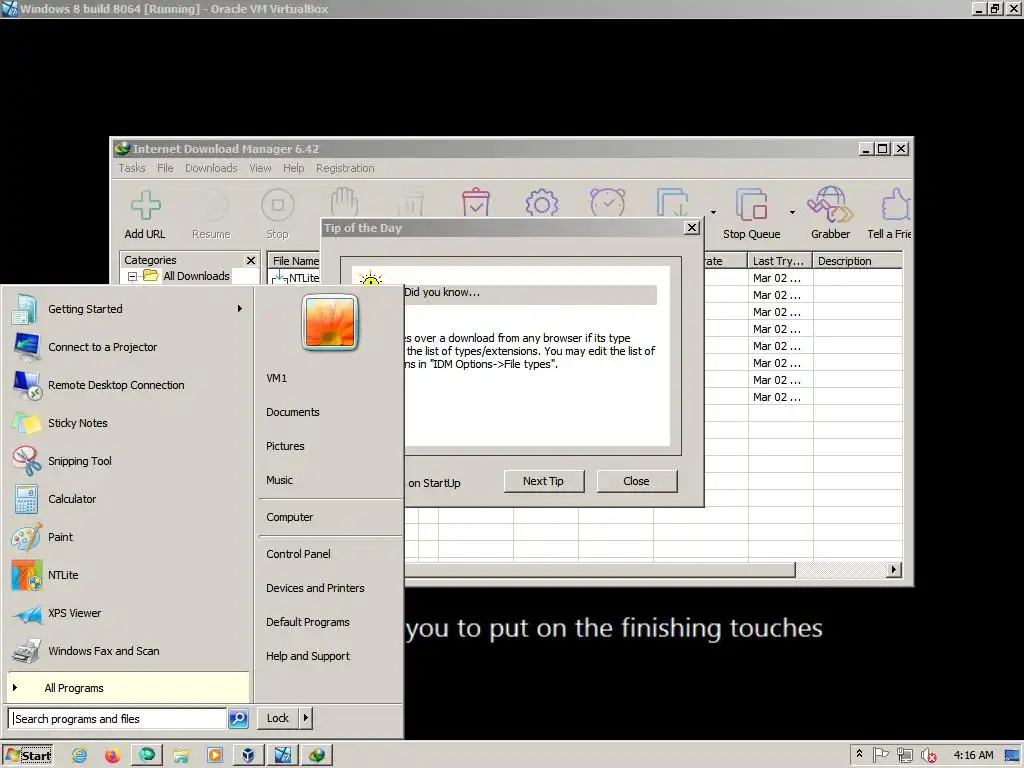
Task: Click the Start menu user picture
Action: [x=330, y=323]
